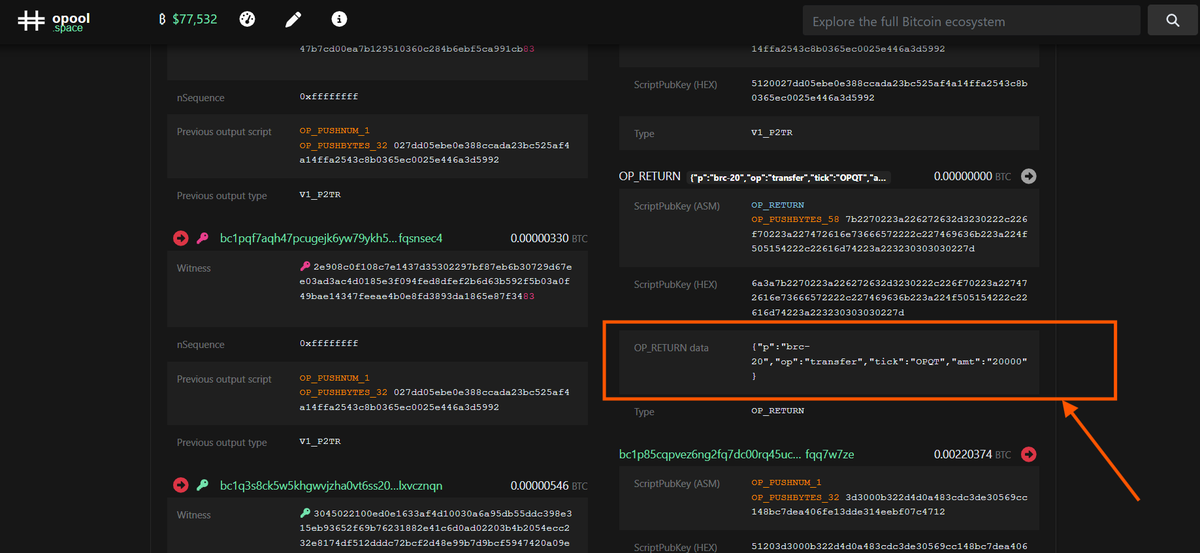Click Witness hex starting 3045022100ed0e1633
The width and height of the screenshot is (1200, 553).
(x=435, y=529)
